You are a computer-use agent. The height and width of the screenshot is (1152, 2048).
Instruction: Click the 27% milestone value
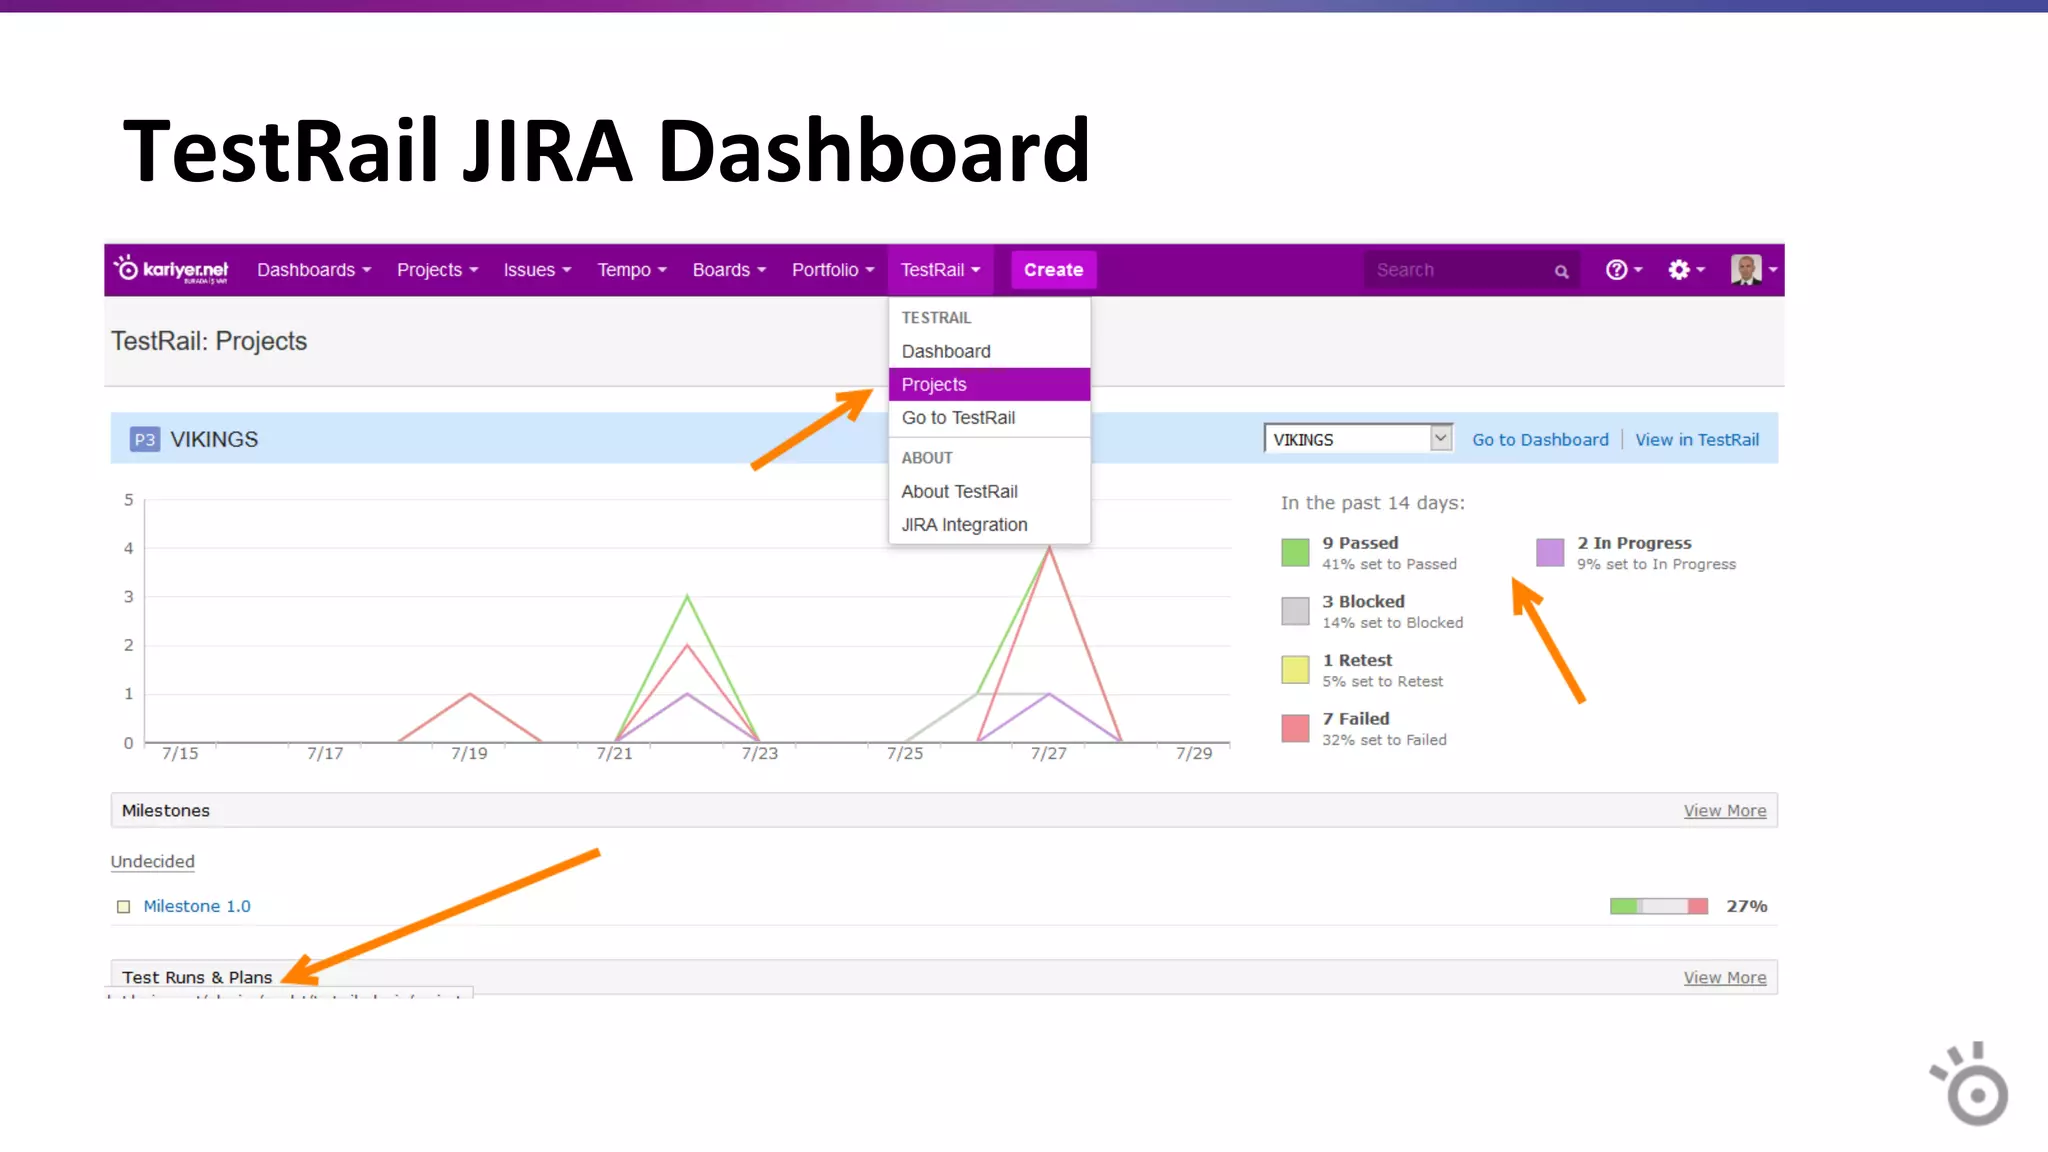(1747, 906)
